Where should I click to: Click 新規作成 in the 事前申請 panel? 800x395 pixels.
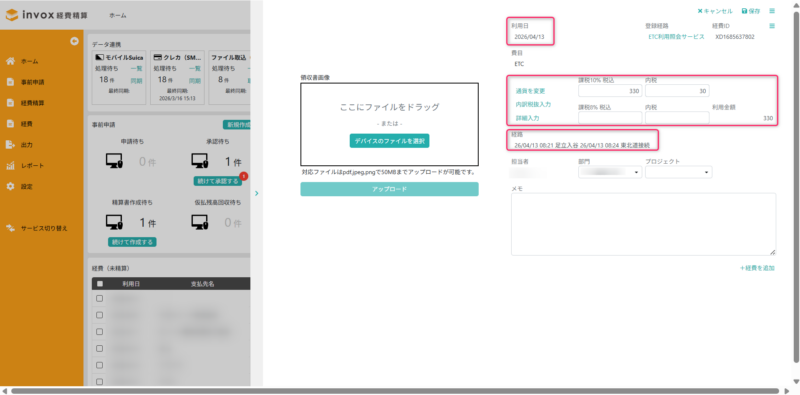click(237, 125)
